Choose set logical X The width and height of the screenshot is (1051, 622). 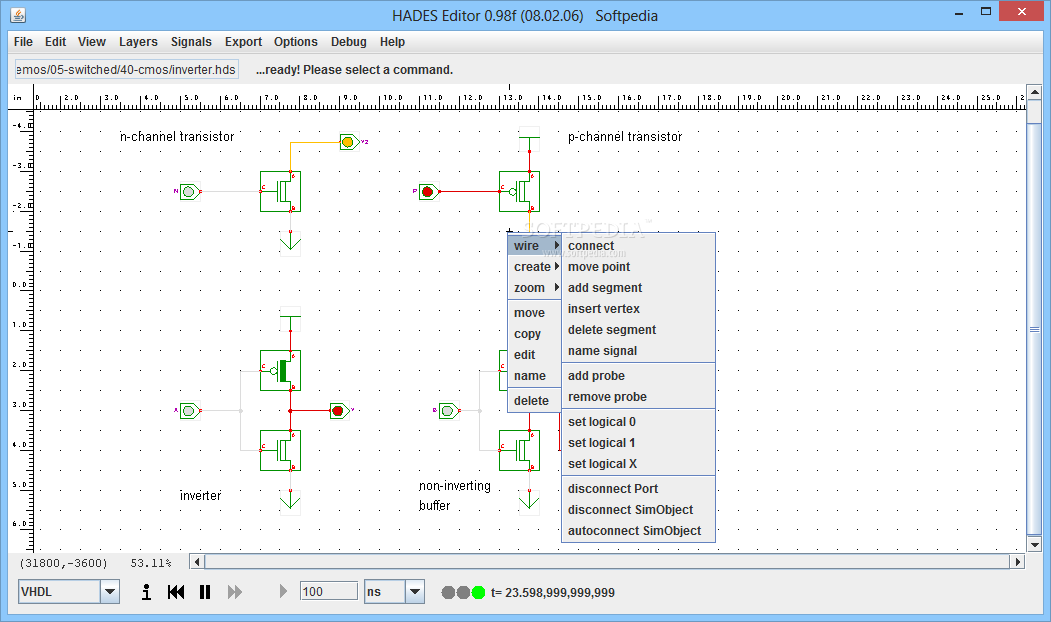click(638, 464)
